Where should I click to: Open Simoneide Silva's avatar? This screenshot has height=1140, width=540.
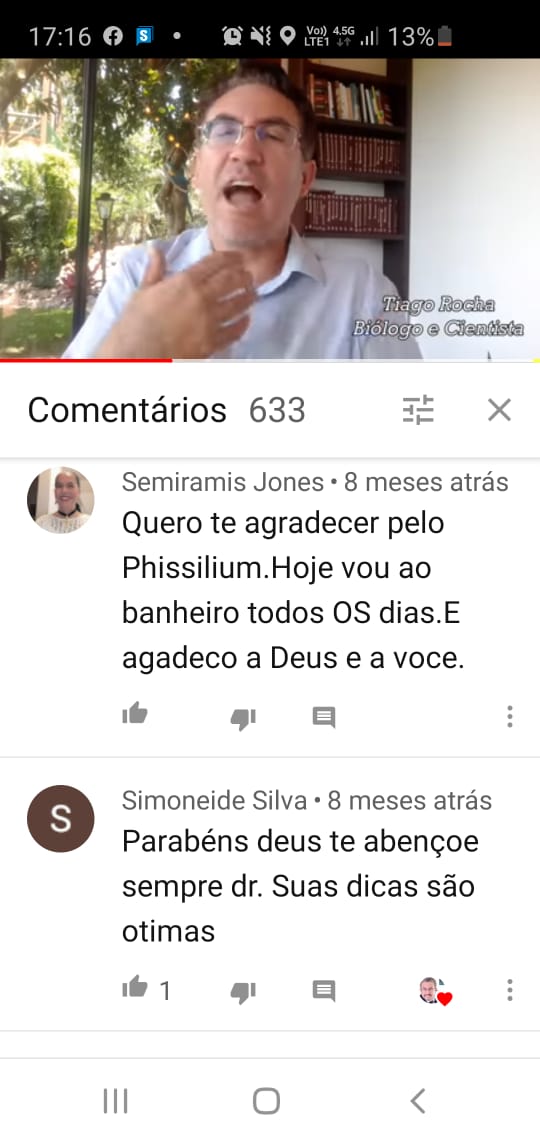coord(60,819)
